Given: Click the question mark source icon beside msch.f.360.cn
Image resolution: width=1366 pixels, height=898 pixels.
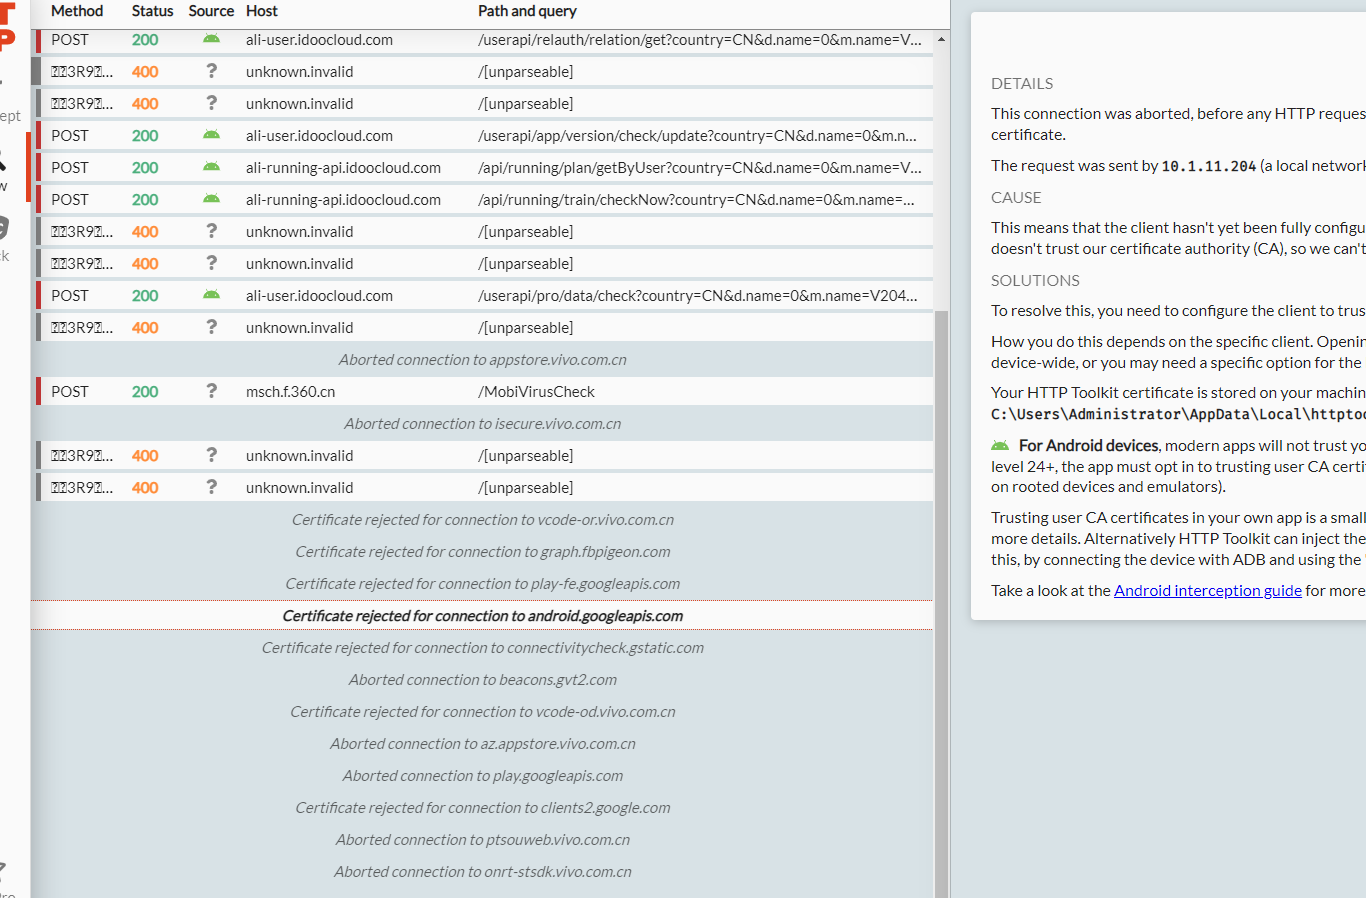Looking at the screenshot, I should click(x=211, y=391).
